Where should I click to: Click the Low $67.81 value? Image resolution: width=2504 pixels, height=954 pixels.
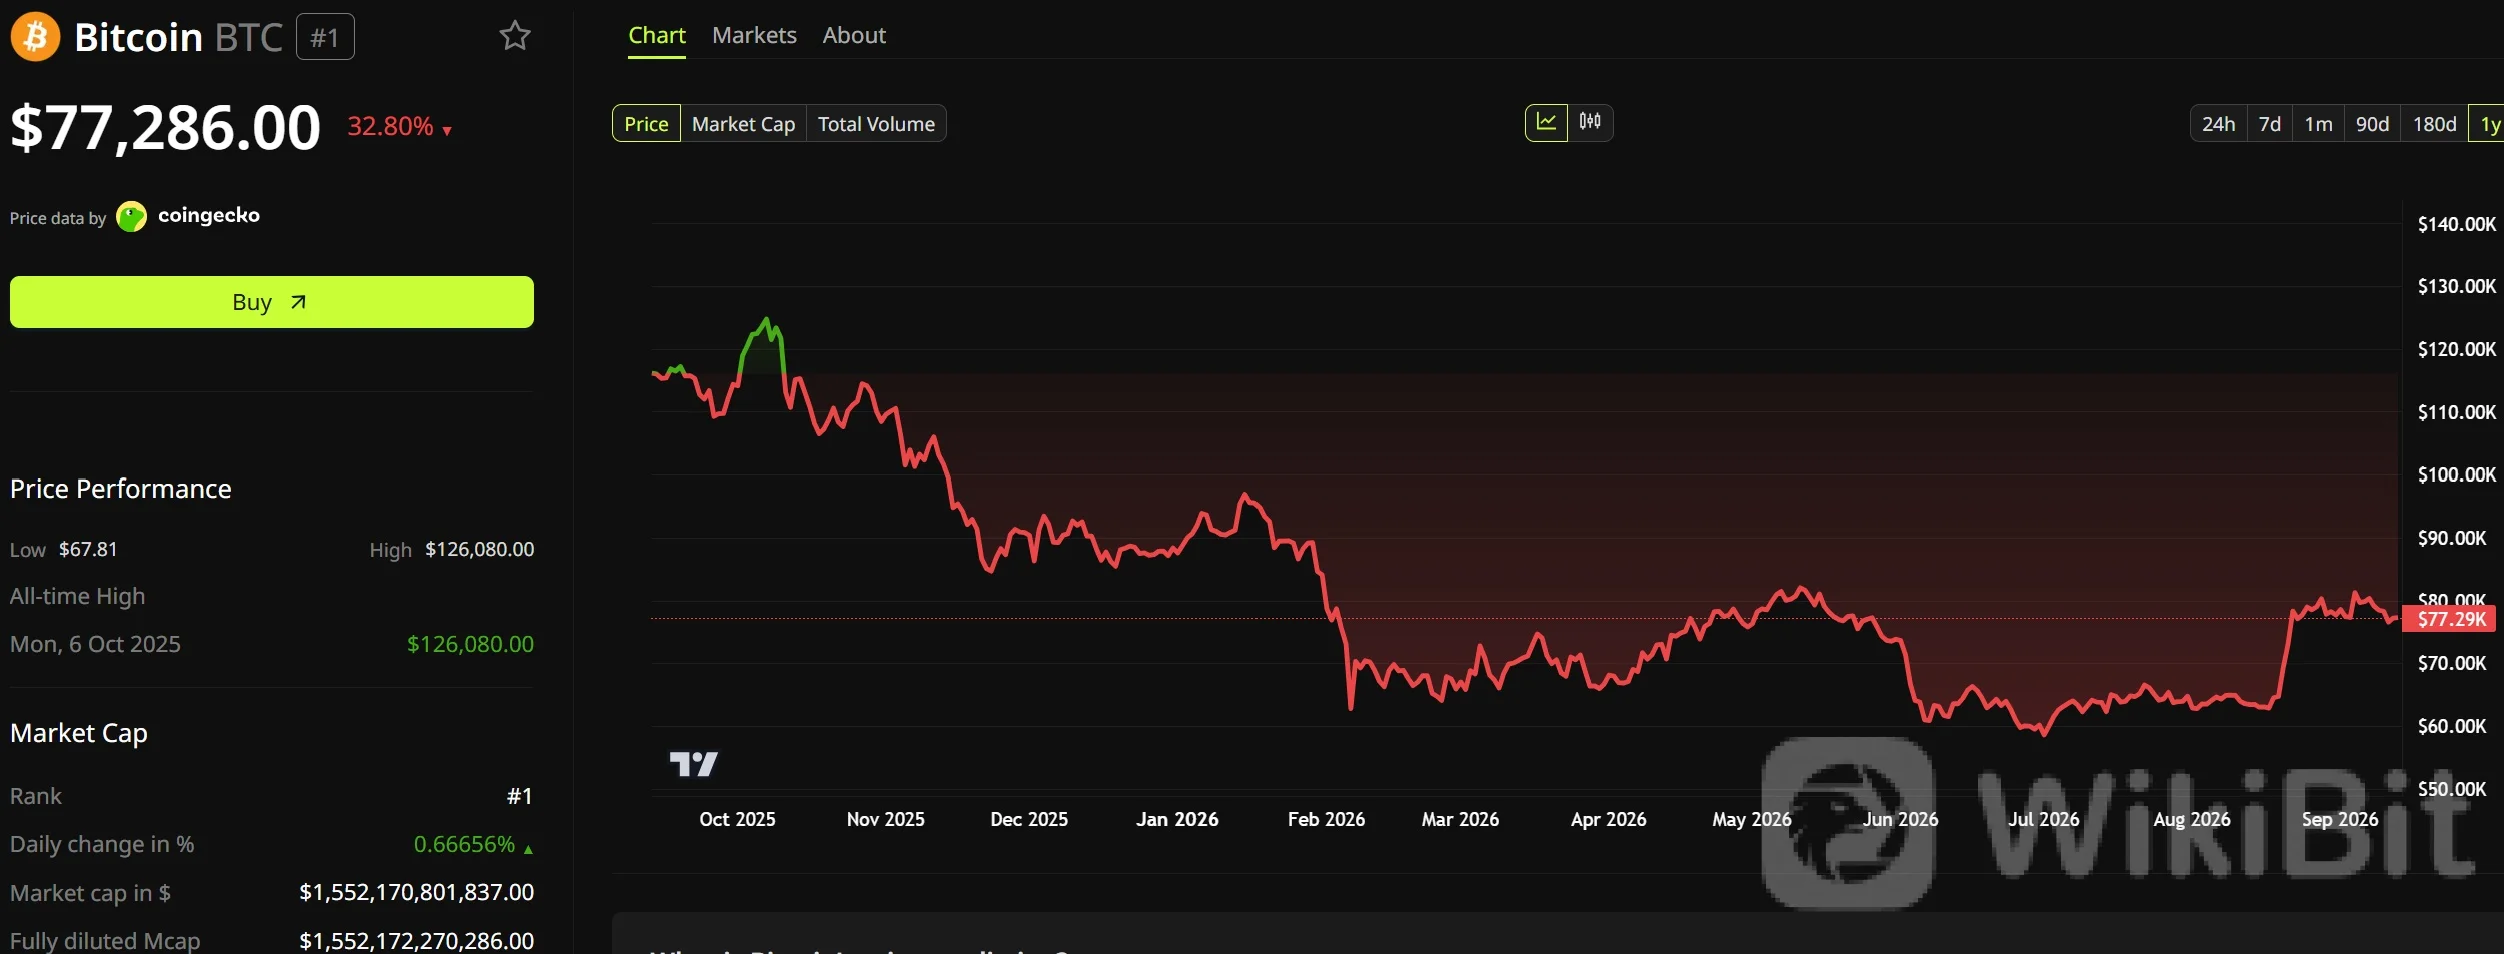point(88,549)
